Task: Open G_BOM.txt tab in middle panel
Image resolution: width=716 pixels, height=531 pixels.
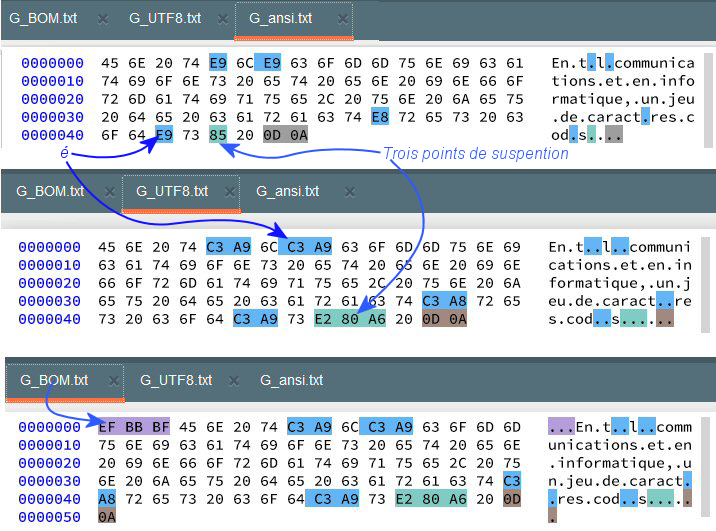Action: point(50,191)
